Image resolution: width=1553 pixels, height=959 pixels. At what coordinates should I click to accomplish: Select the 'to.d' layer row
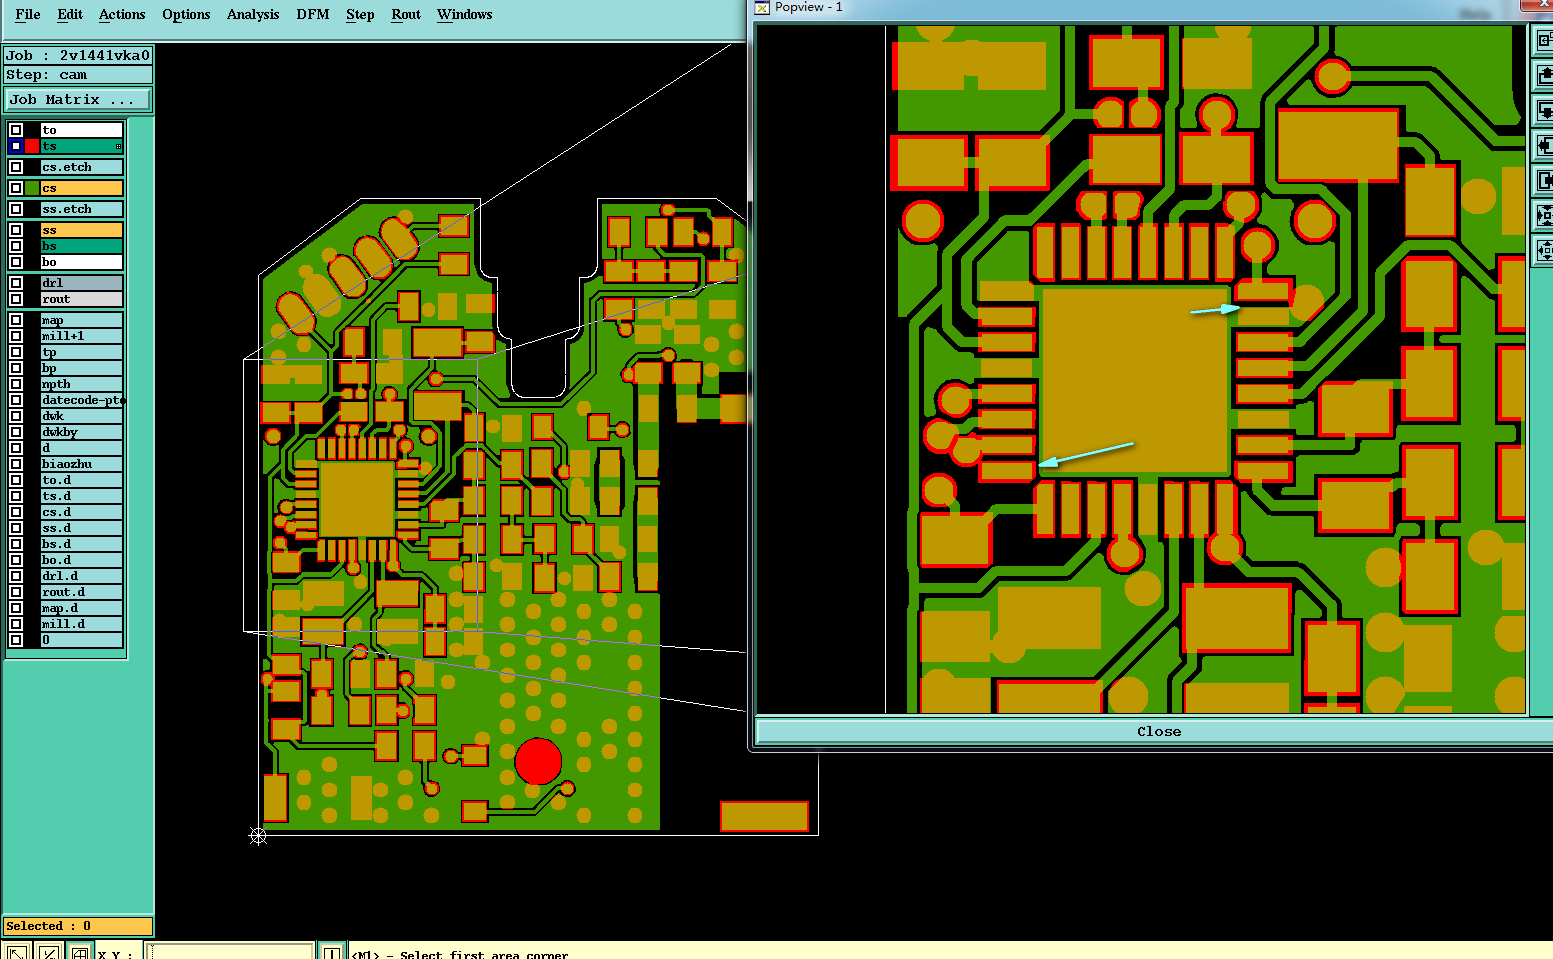coord(81,480)
